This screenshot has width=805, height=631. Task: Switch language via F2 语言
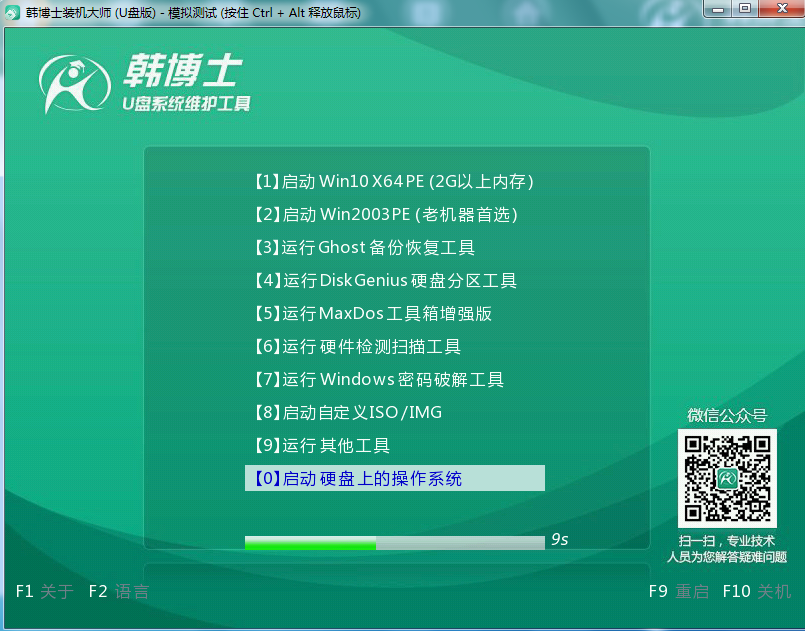(119, 591)
